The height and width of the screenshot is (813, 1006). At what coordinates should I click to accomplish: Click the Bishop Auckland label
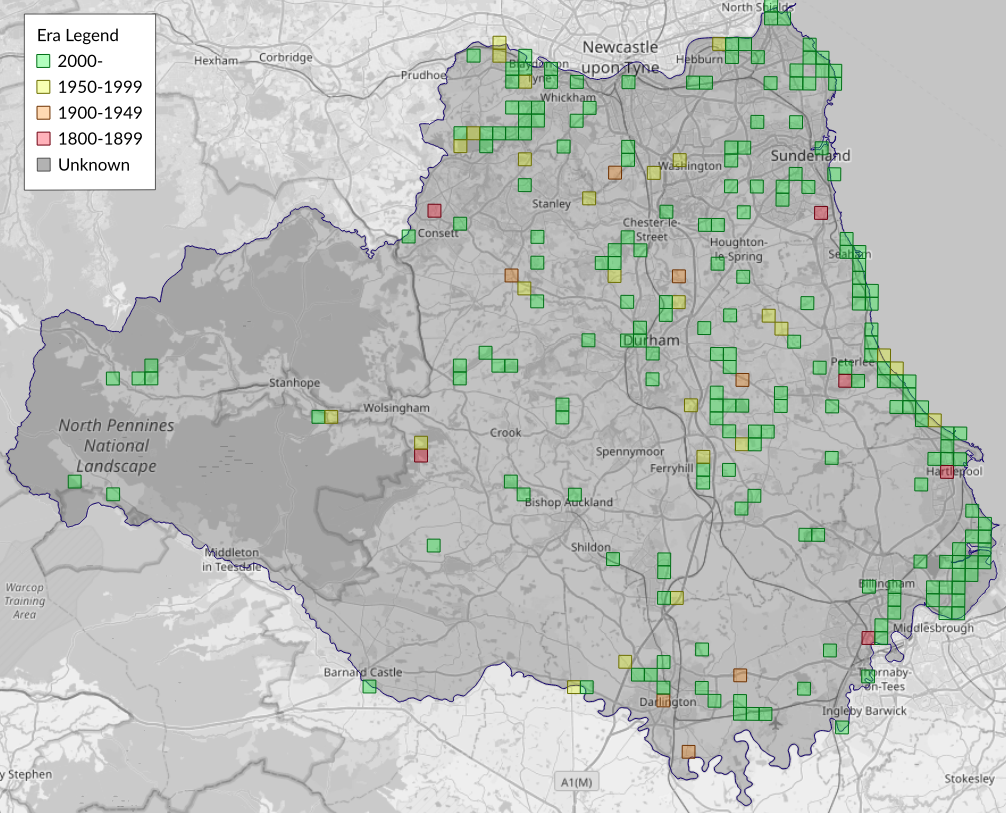pyautogui.click(x=568, y=502)
